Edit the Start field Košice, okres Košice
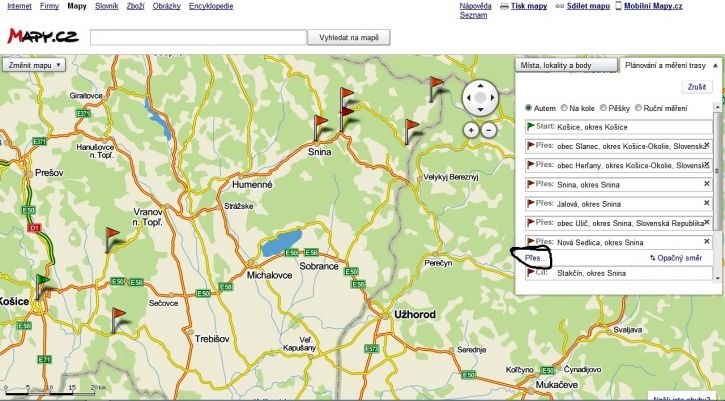Image resolution: width=725 pixels, height=401 pixels. point(619,127)
